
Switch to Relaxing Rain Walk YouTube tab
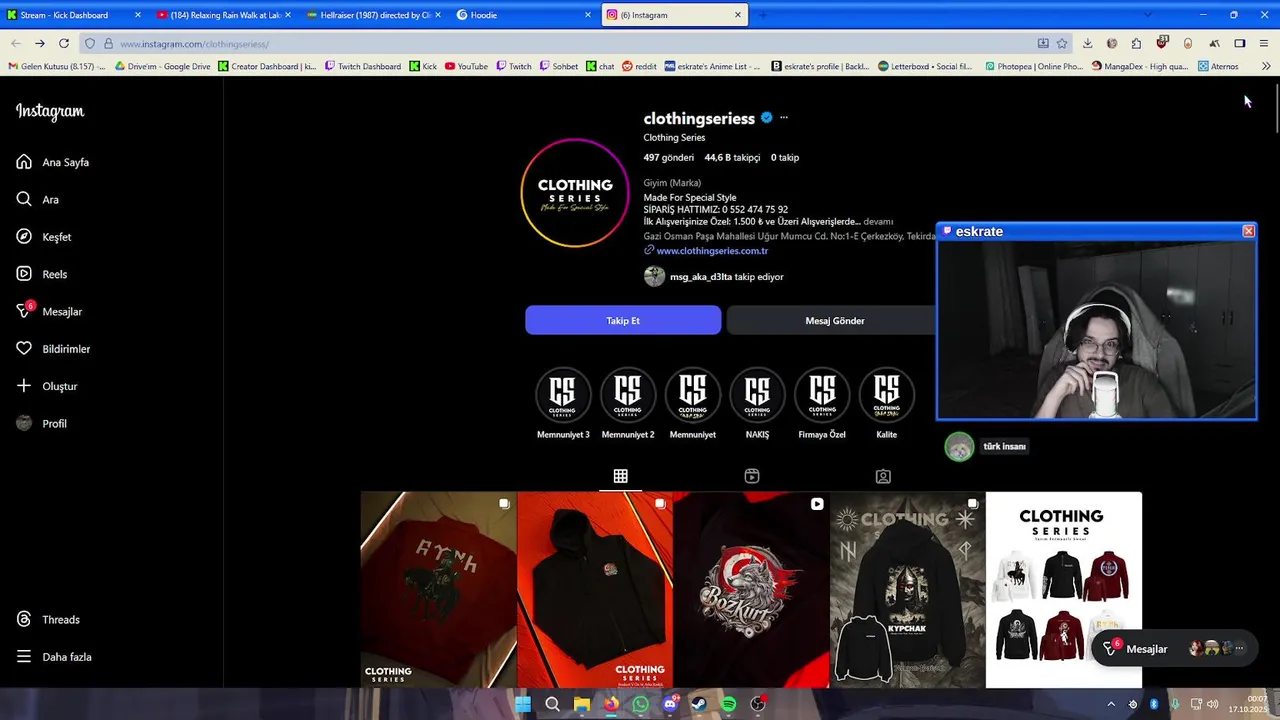(x=225, y=15)
